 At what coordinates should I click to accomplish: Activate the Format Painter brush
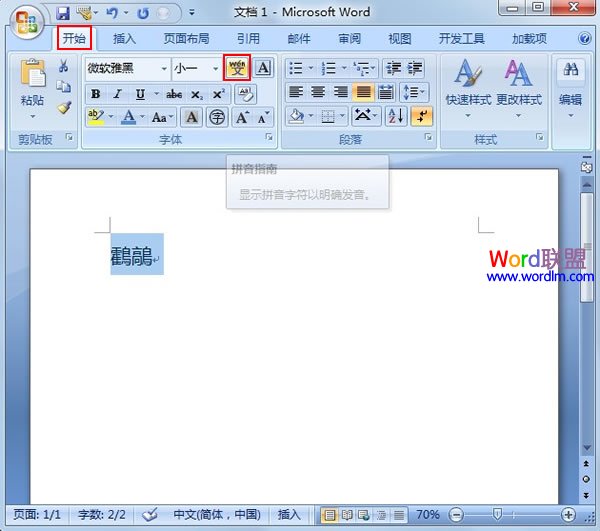(64, 108)
